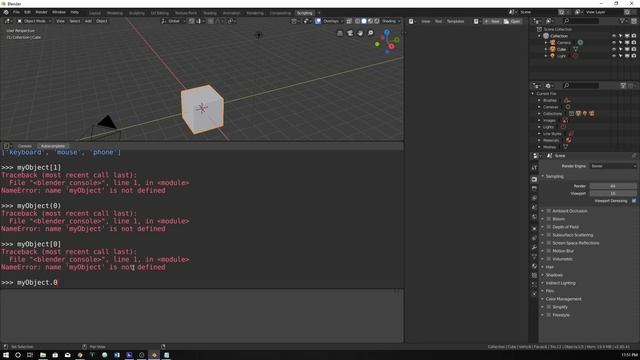Enable the Freestyle checkbox
The width and height of the screenshot is (640, 360).
point(549,315)
